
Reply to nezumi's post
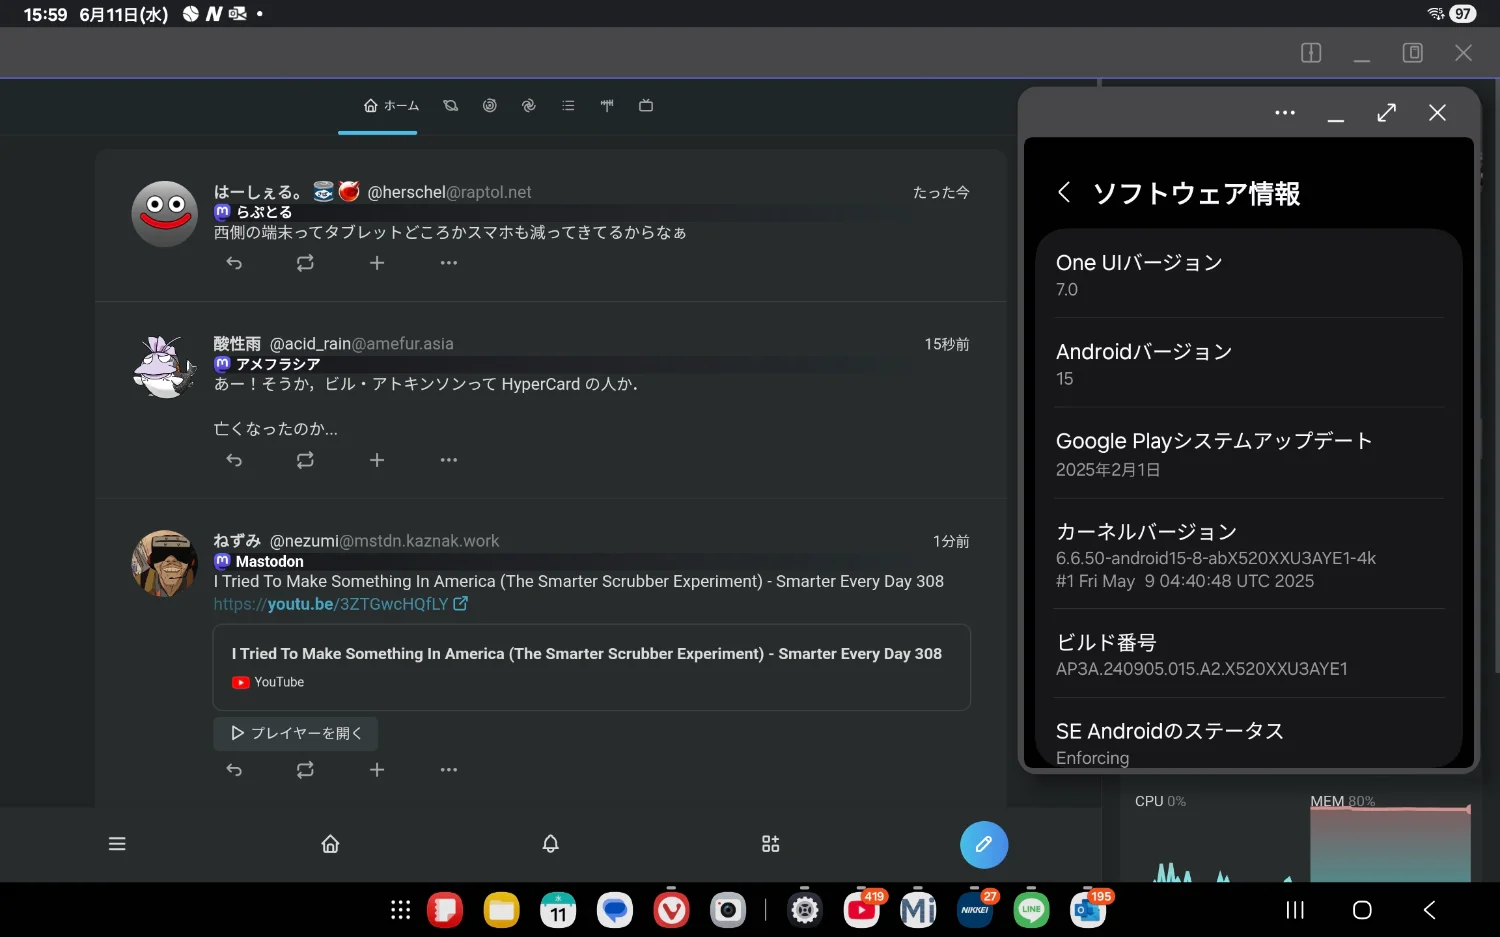click(x=234, y=770)
